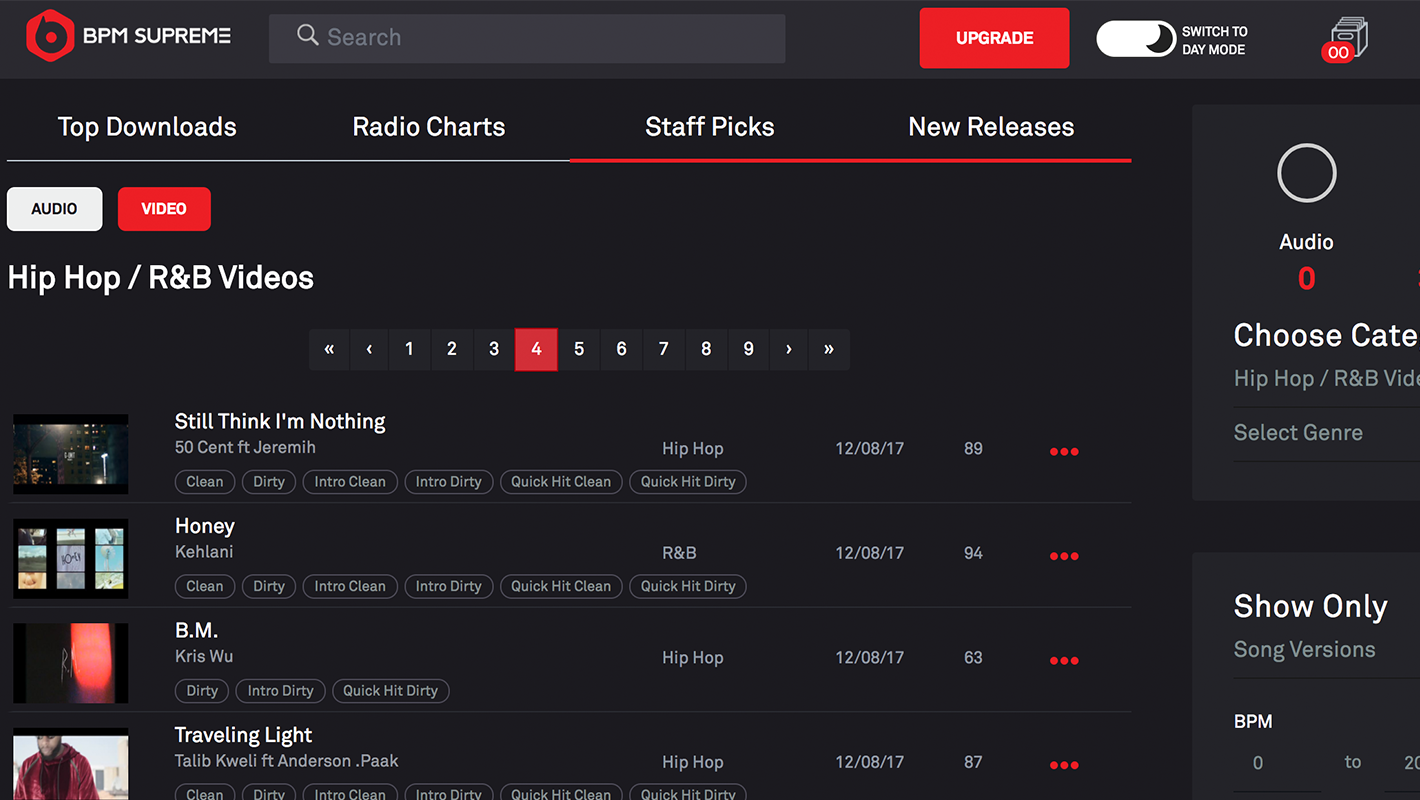Image resolution: width=1420 pixels, height=800 pixels.
Task: Switch to the Top Downloads tab
Action: [147, 127]
